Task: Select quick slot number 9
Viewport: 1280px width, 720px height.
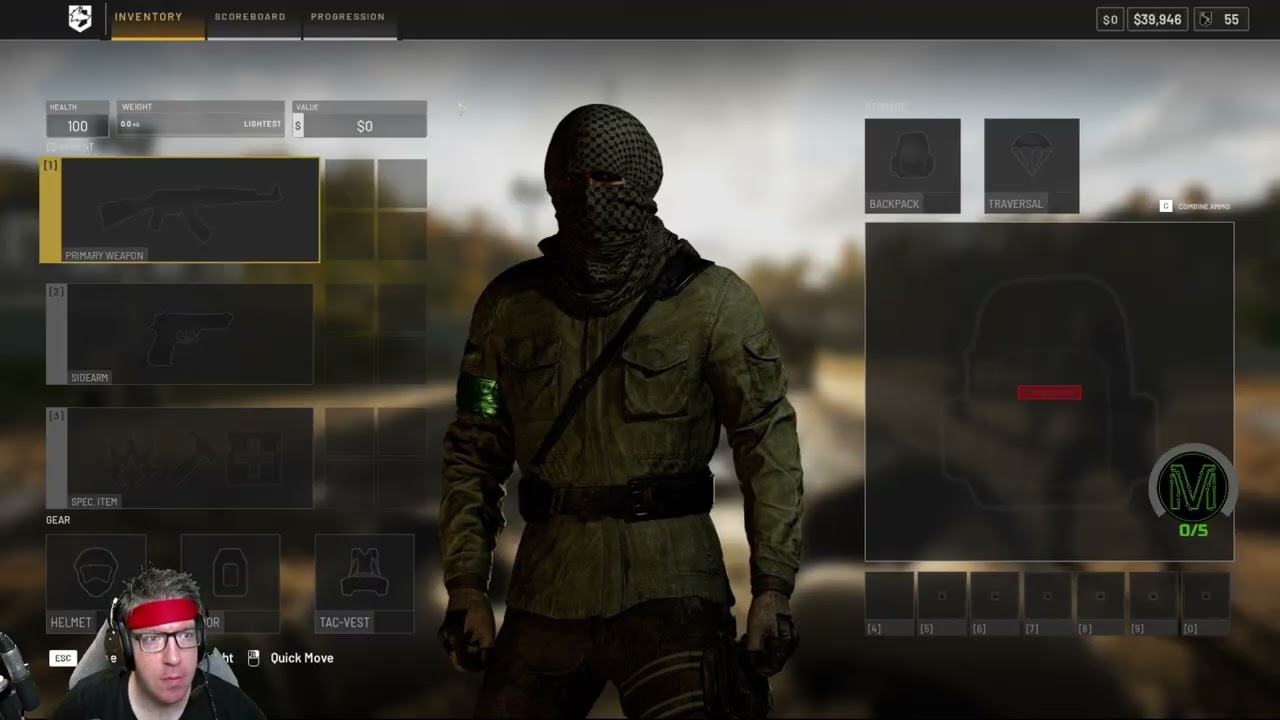Action: (1153, 603)
